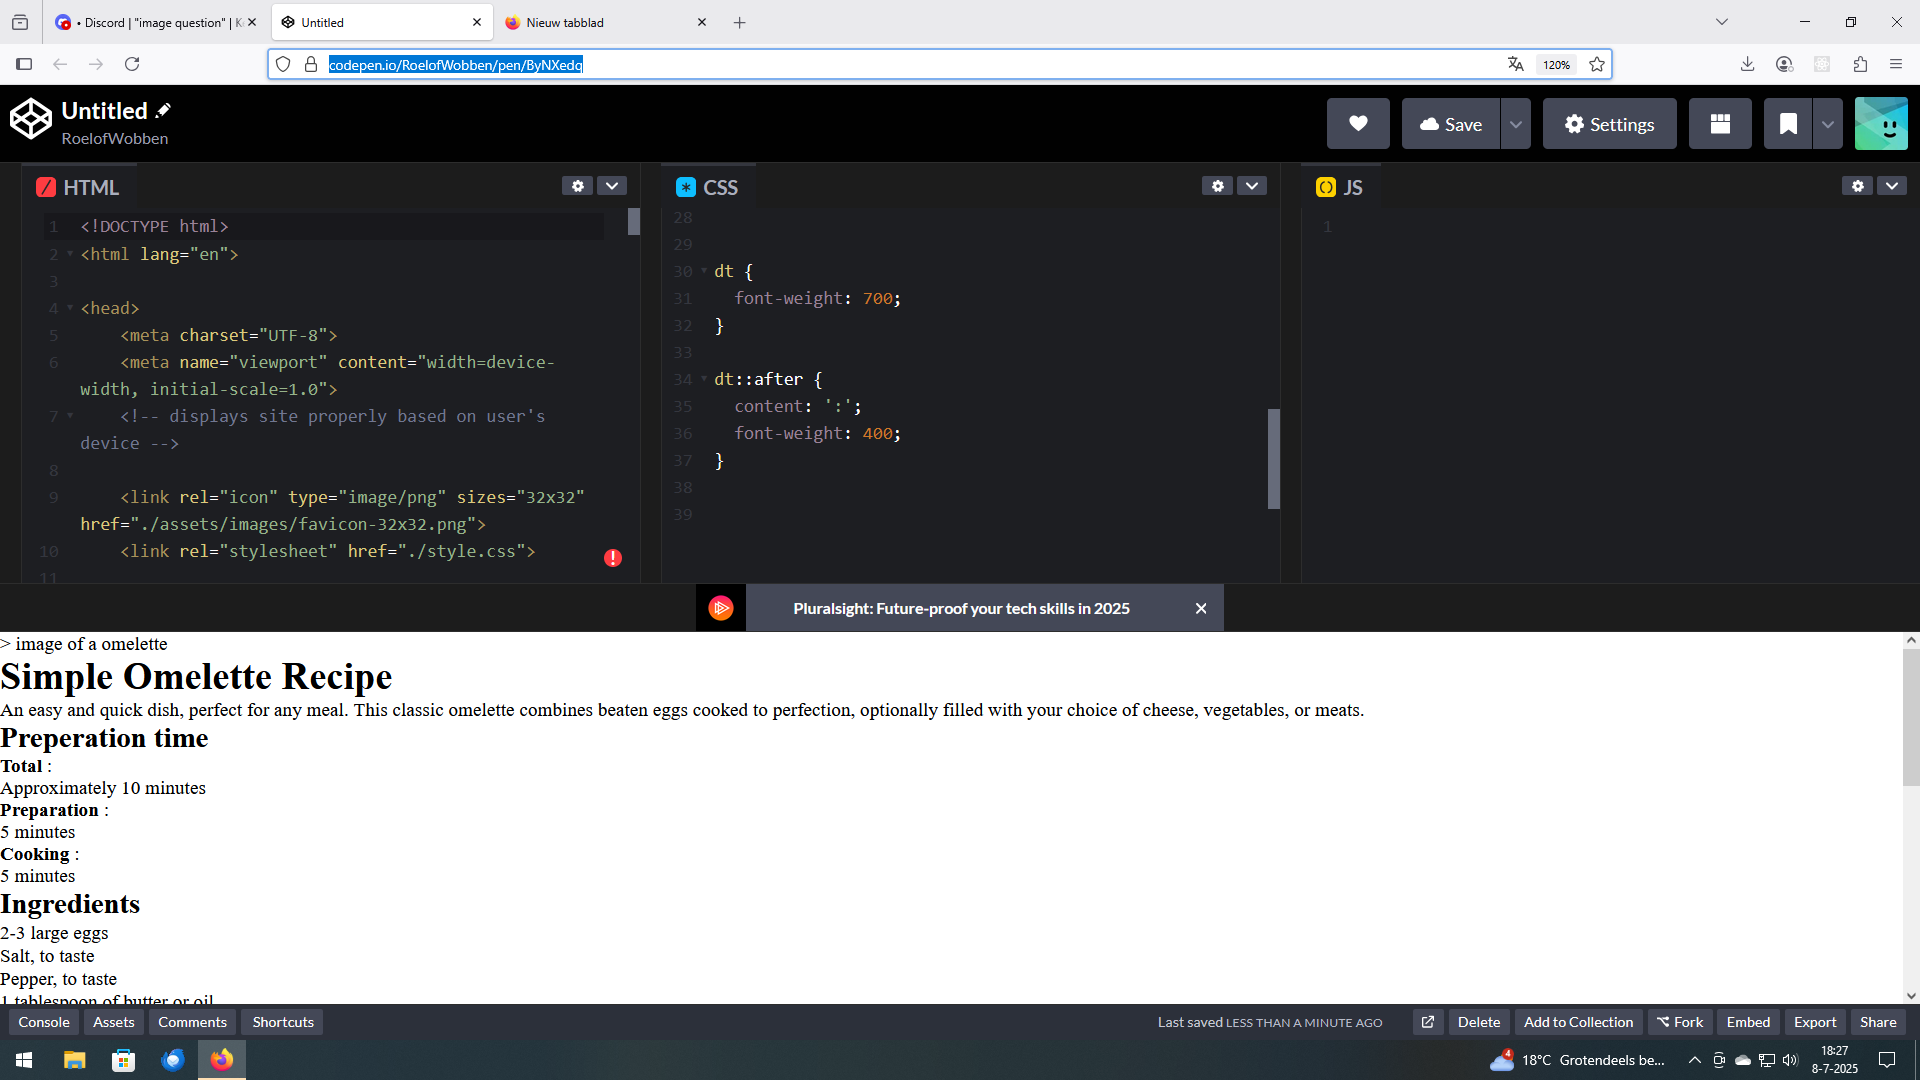Add pen to a Collection

click(1578, 1022)
